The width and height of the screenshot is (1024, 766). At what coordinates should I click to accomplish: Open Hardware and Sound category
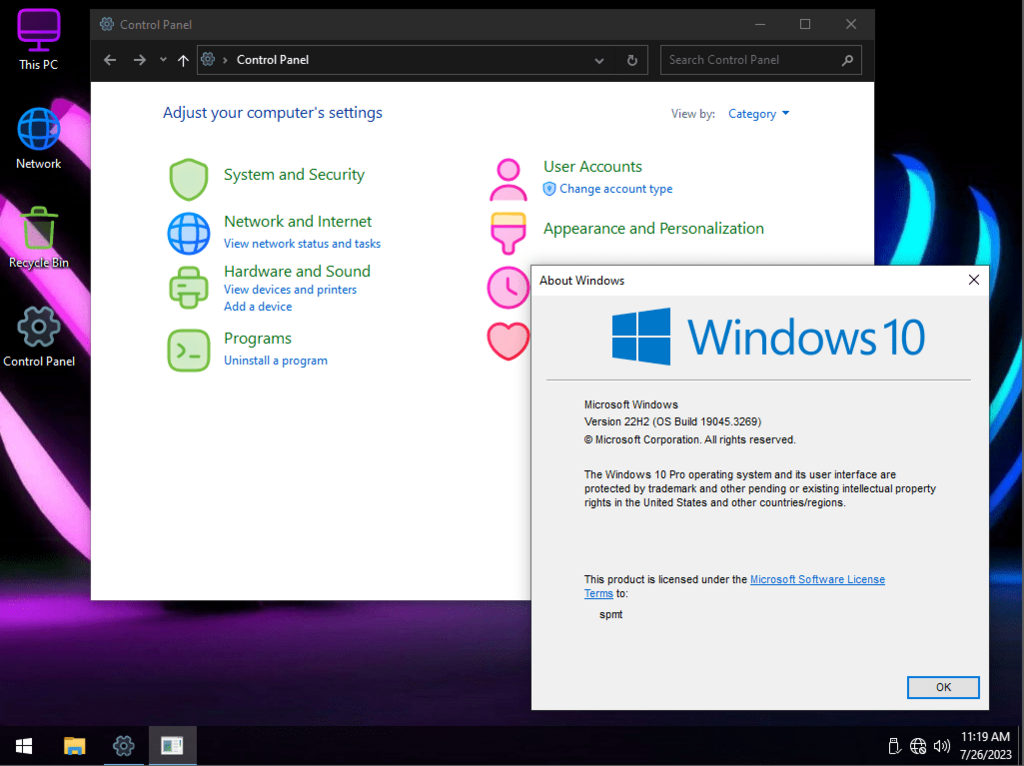tap(297, 271)
